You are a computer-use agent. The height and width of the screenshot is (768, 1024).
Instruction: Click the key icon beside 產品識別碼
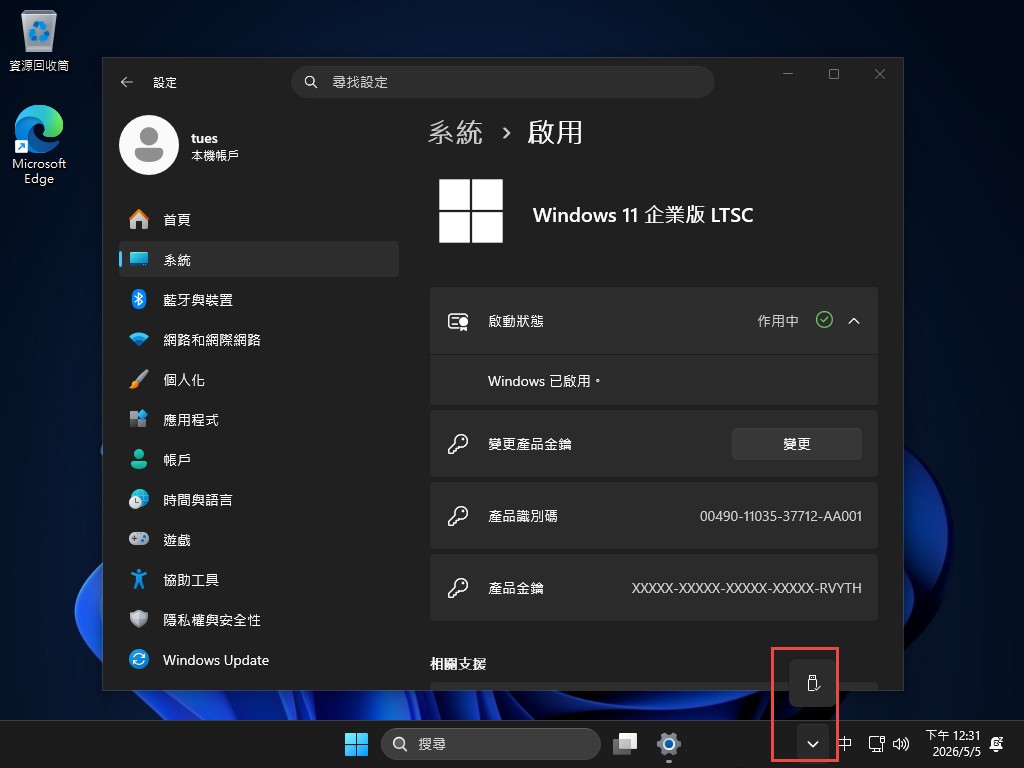[x=458, y=516]
